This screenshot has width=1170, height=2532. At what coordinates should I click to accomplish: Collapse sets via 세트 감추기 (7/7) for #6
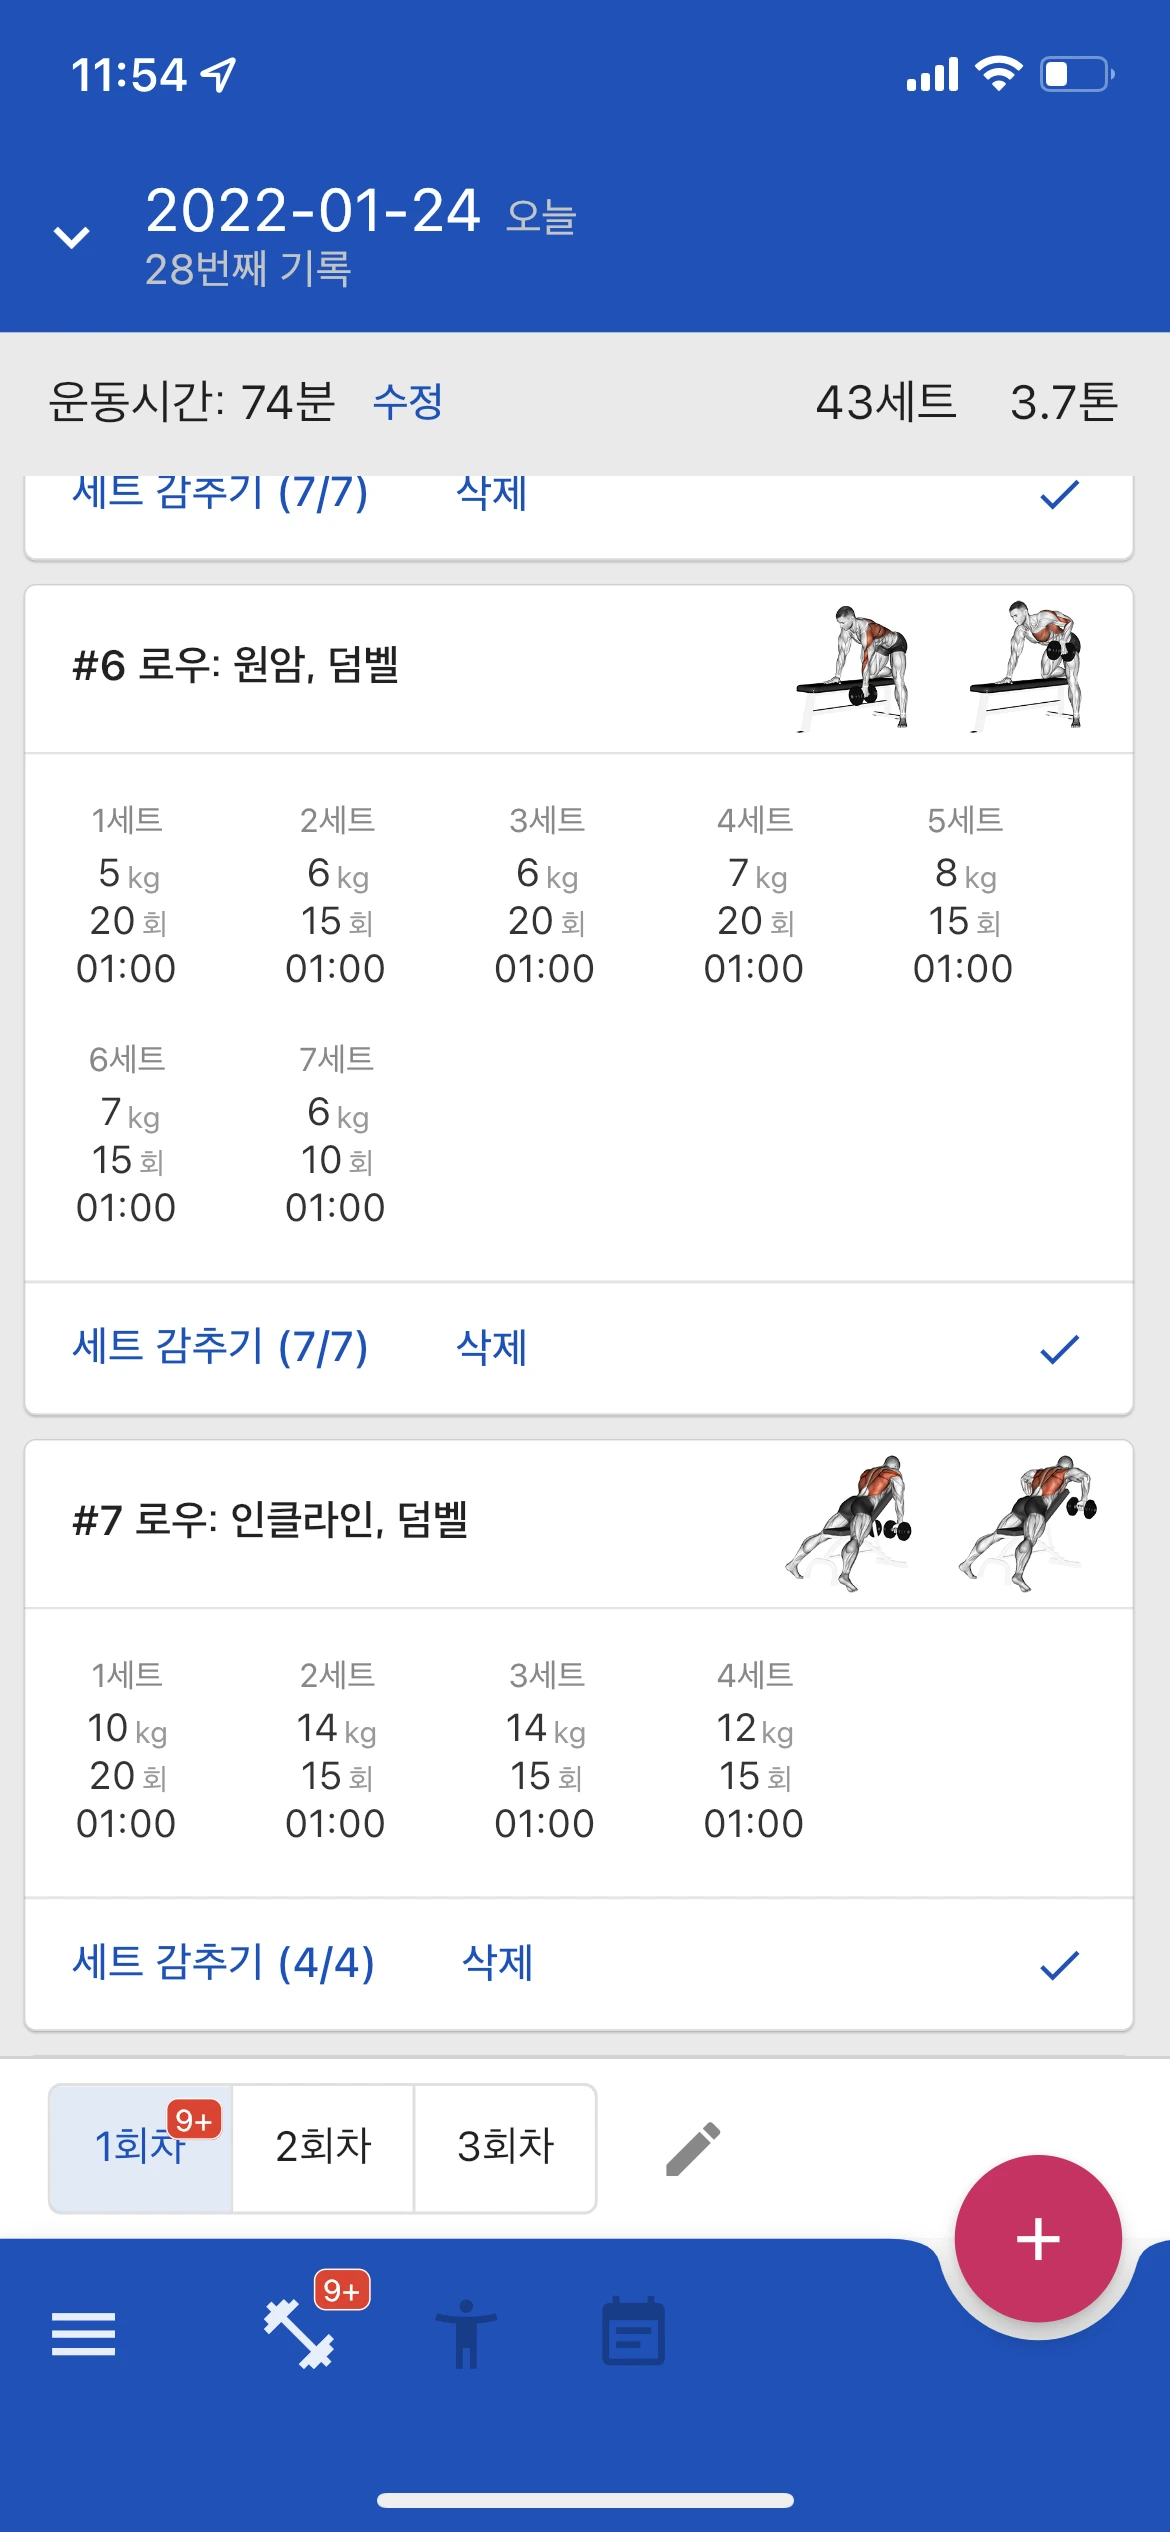coord(220,1347)
